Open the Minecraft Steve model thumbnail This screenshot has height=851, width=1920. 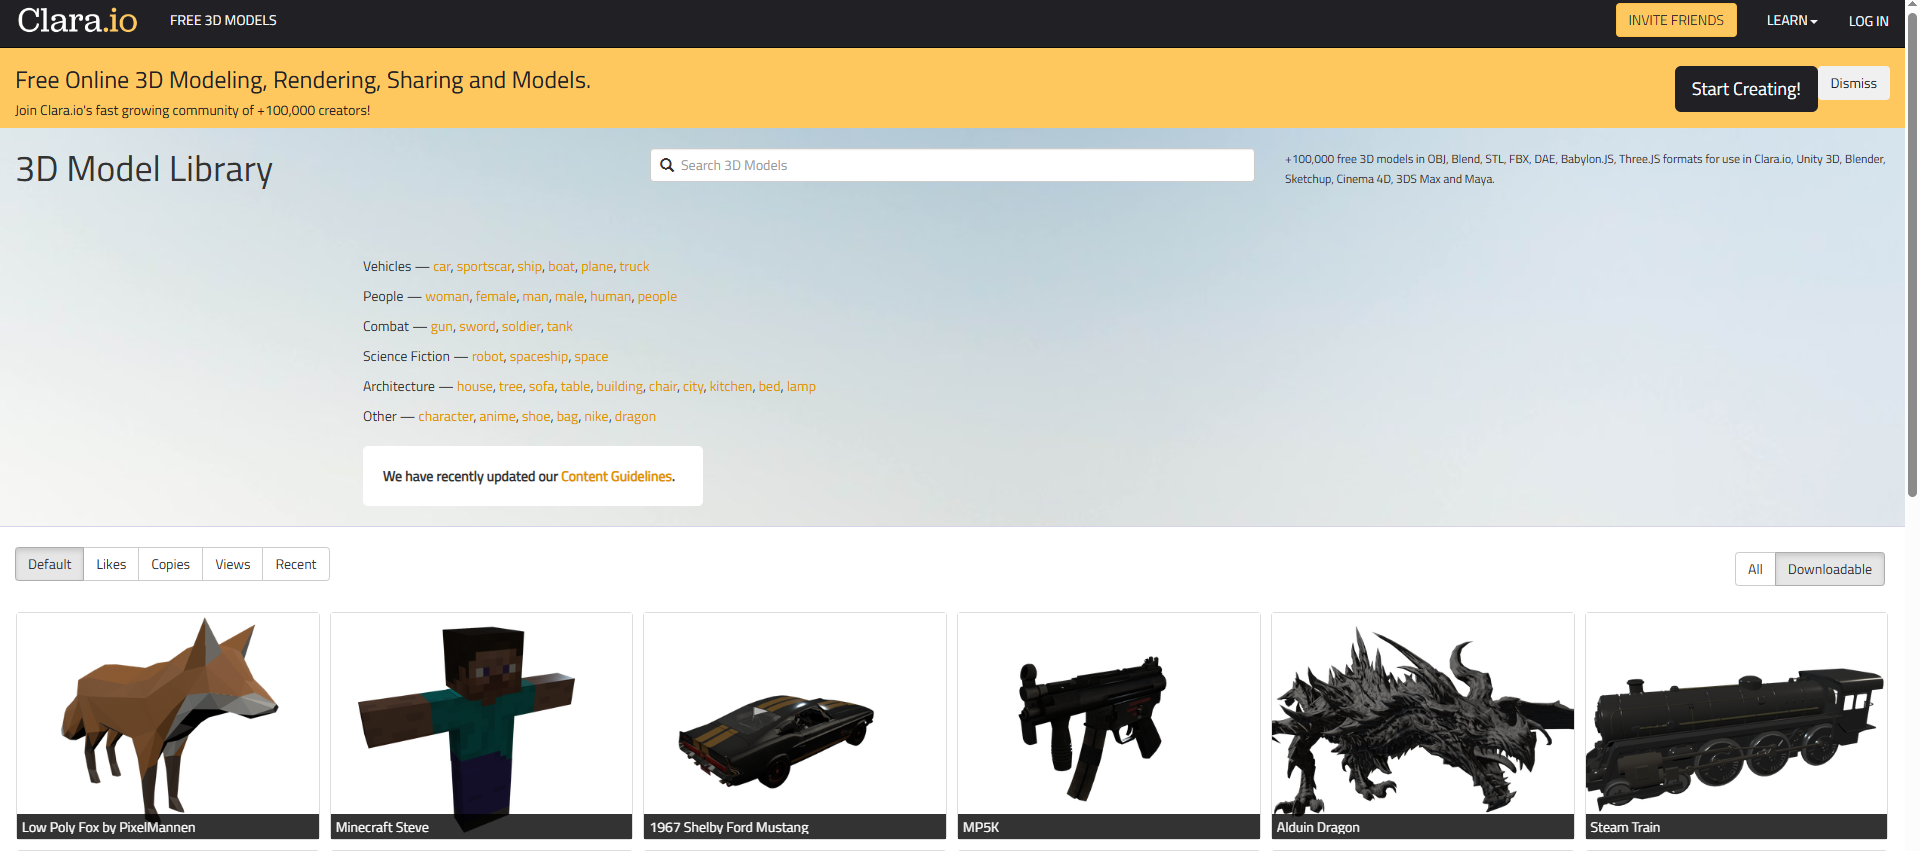(x=481, y=715)
